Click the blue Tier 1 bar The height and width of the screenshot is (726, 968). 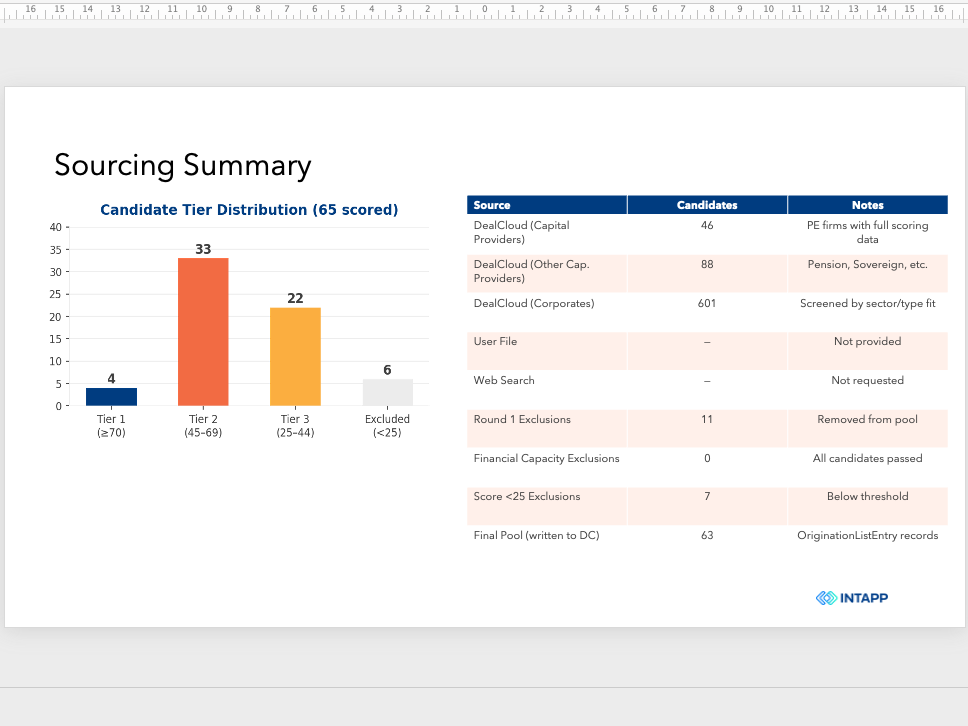pyautogui.click(x=111, y=396)
